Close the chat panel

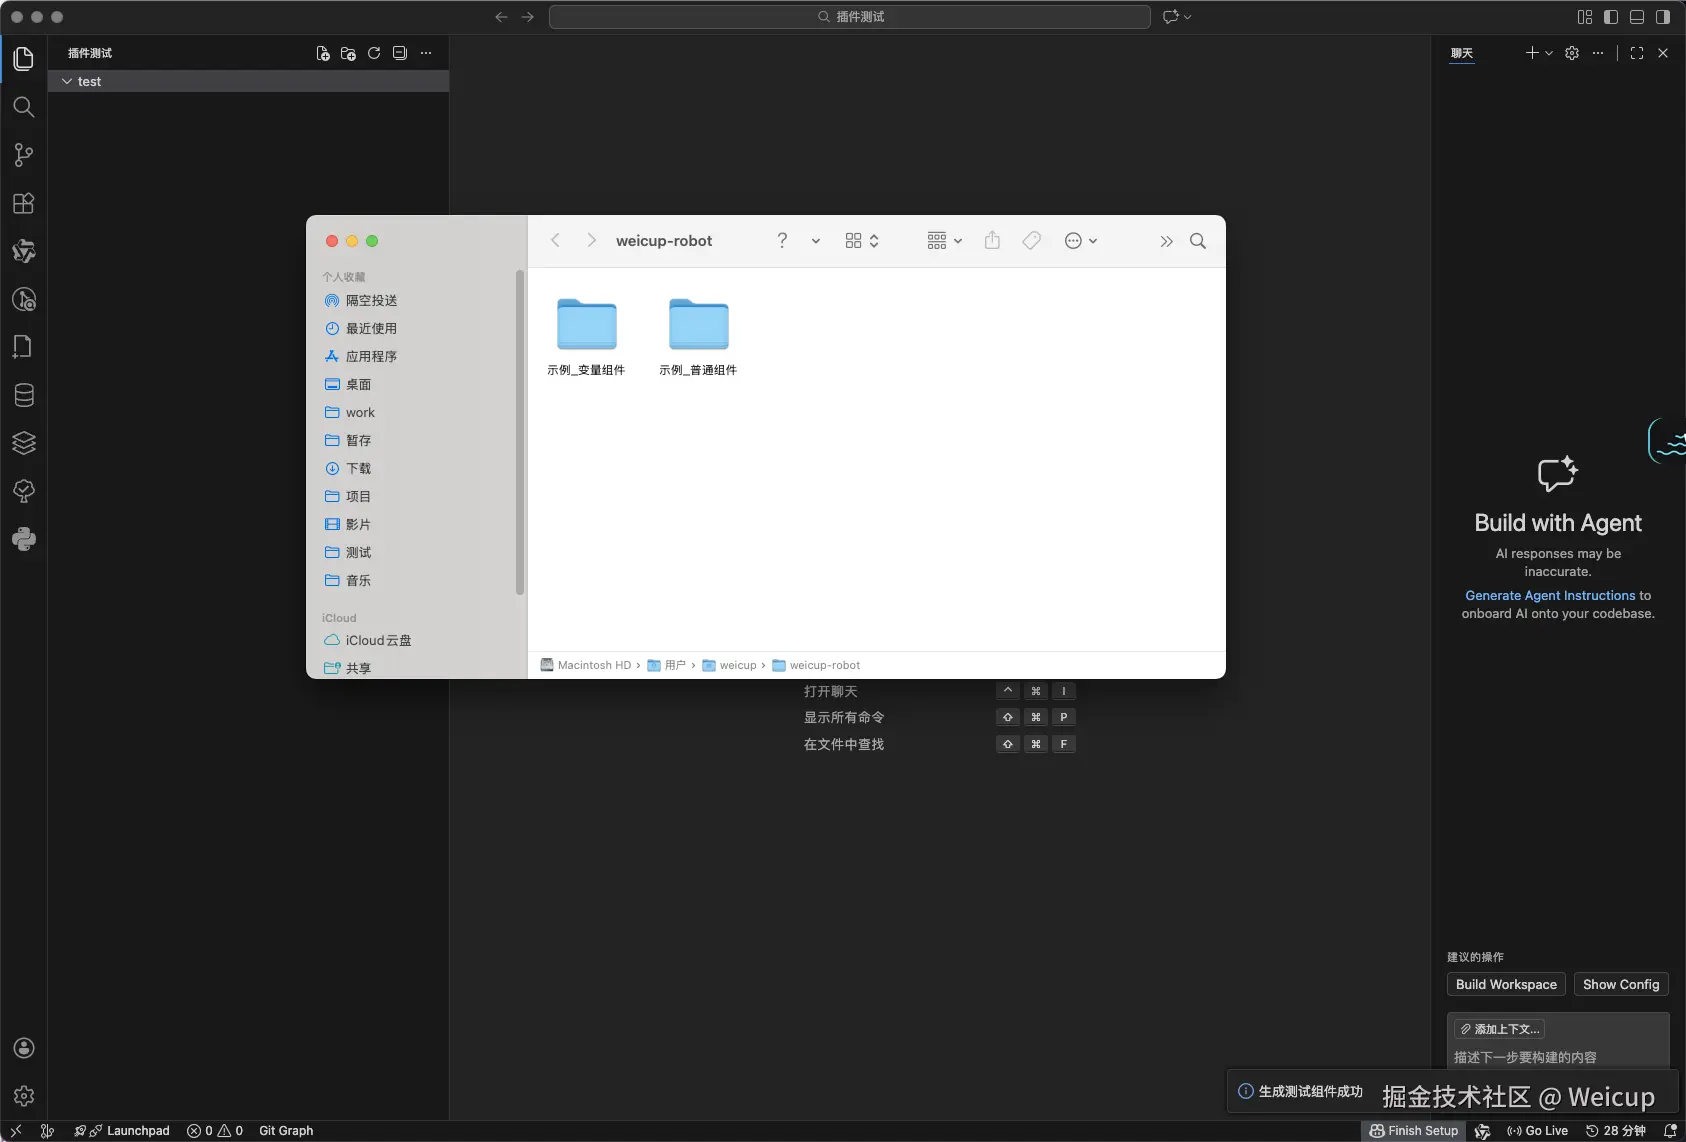click(1663, 53)
